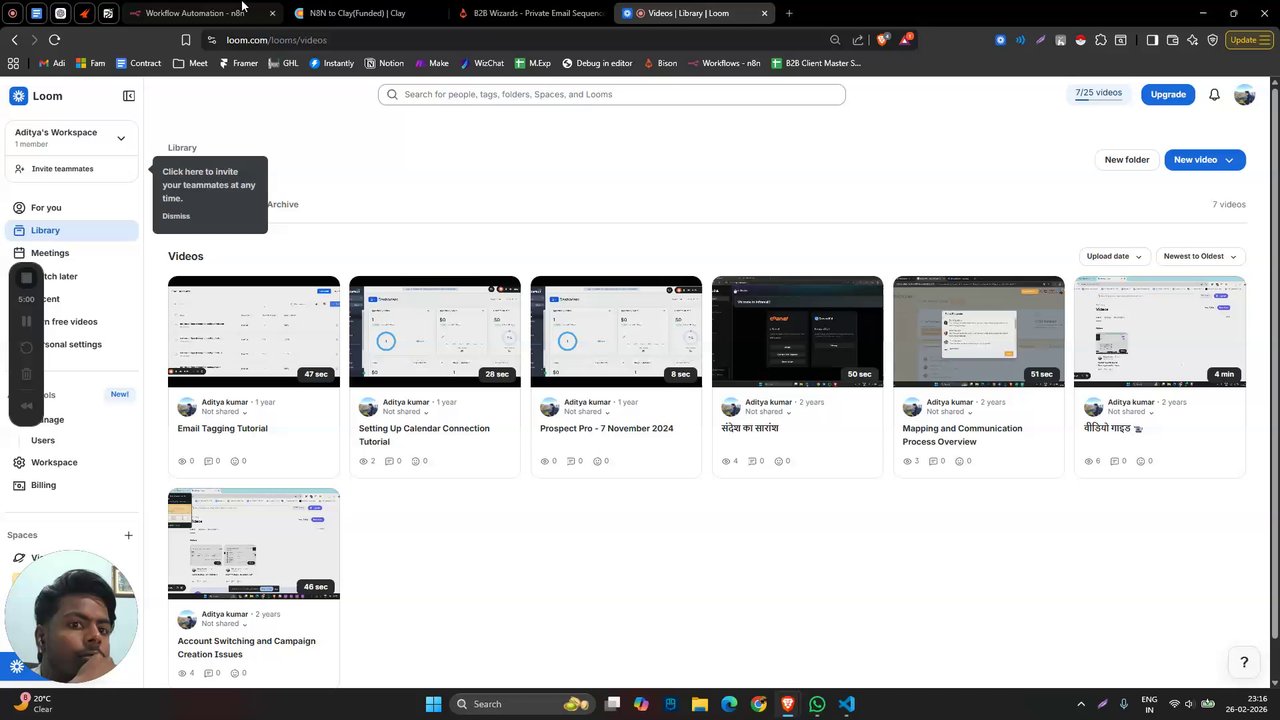
Task: Click the 7/25 videos usage indicator
Action: click(x=1098, y=94)
